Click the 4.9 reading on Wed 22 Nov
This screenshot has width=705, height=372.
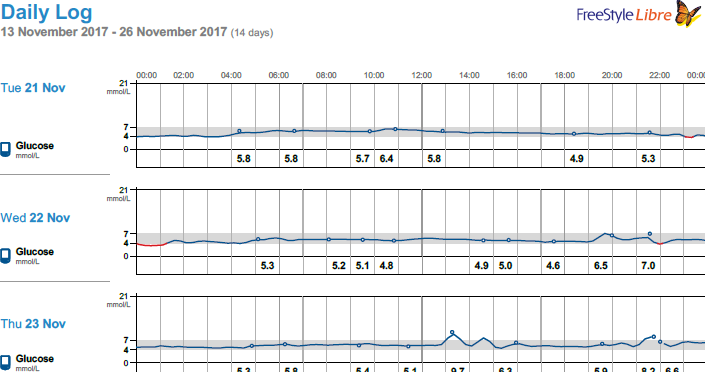tap(482, 266)
